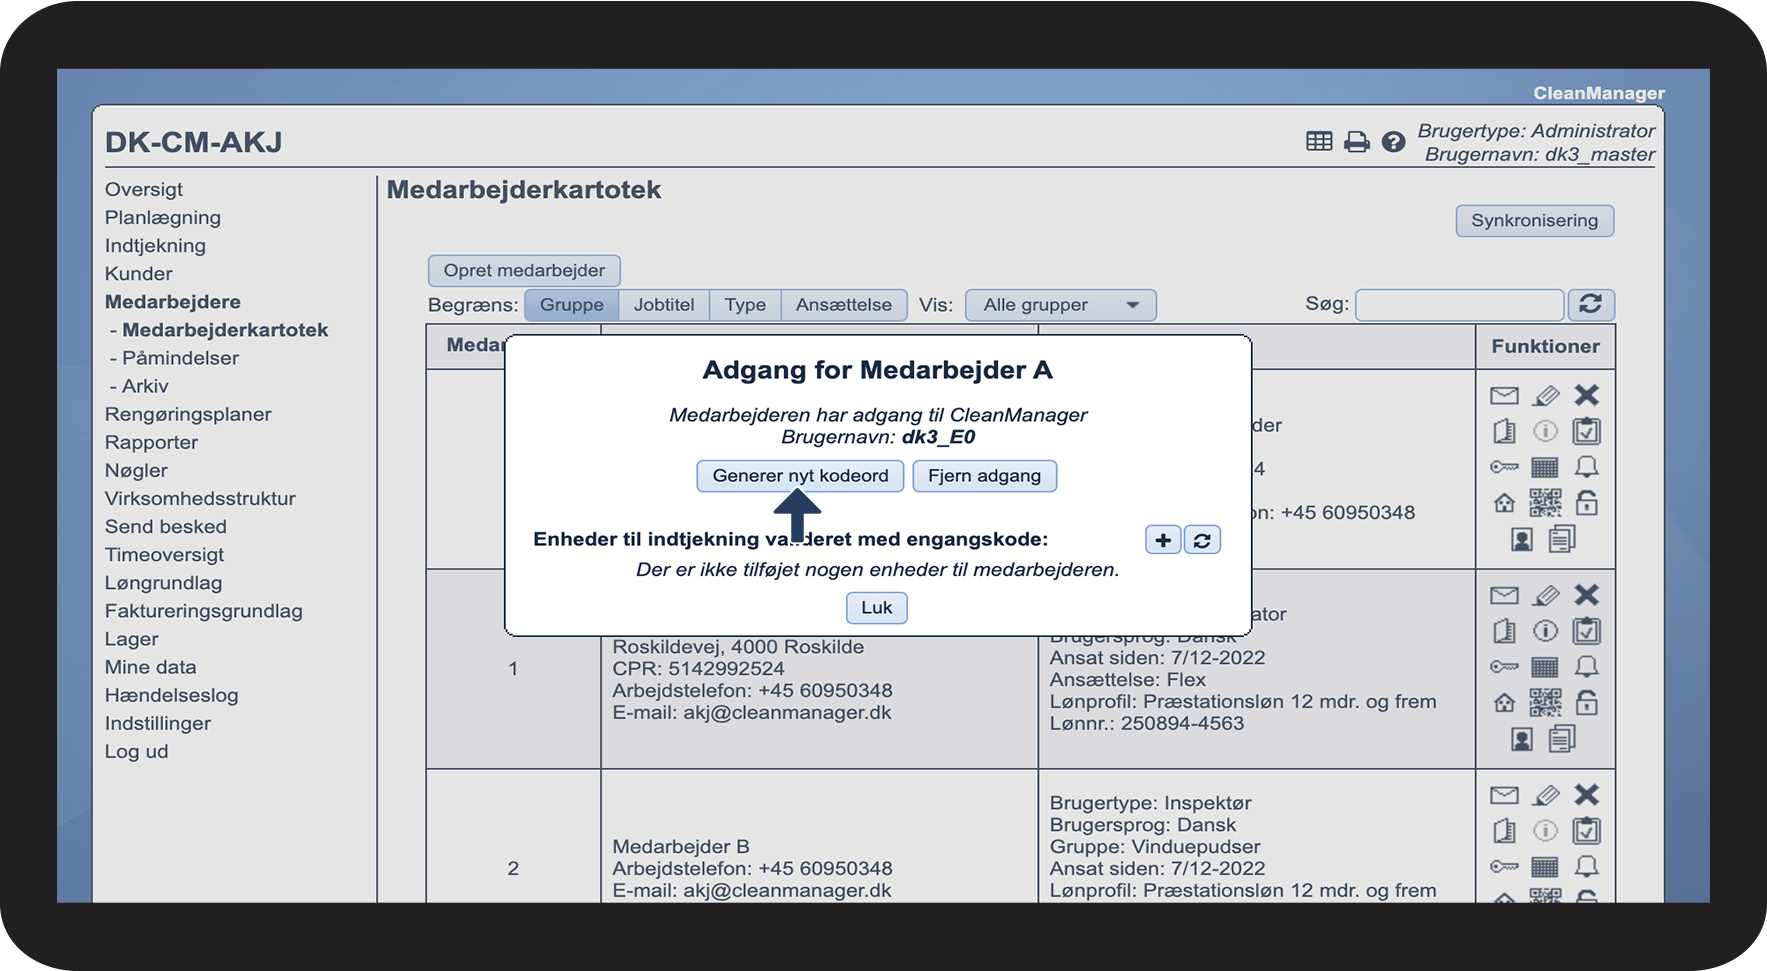Open the Alle grupper dropdown
1767x971 pixels.
(1060, 305)
